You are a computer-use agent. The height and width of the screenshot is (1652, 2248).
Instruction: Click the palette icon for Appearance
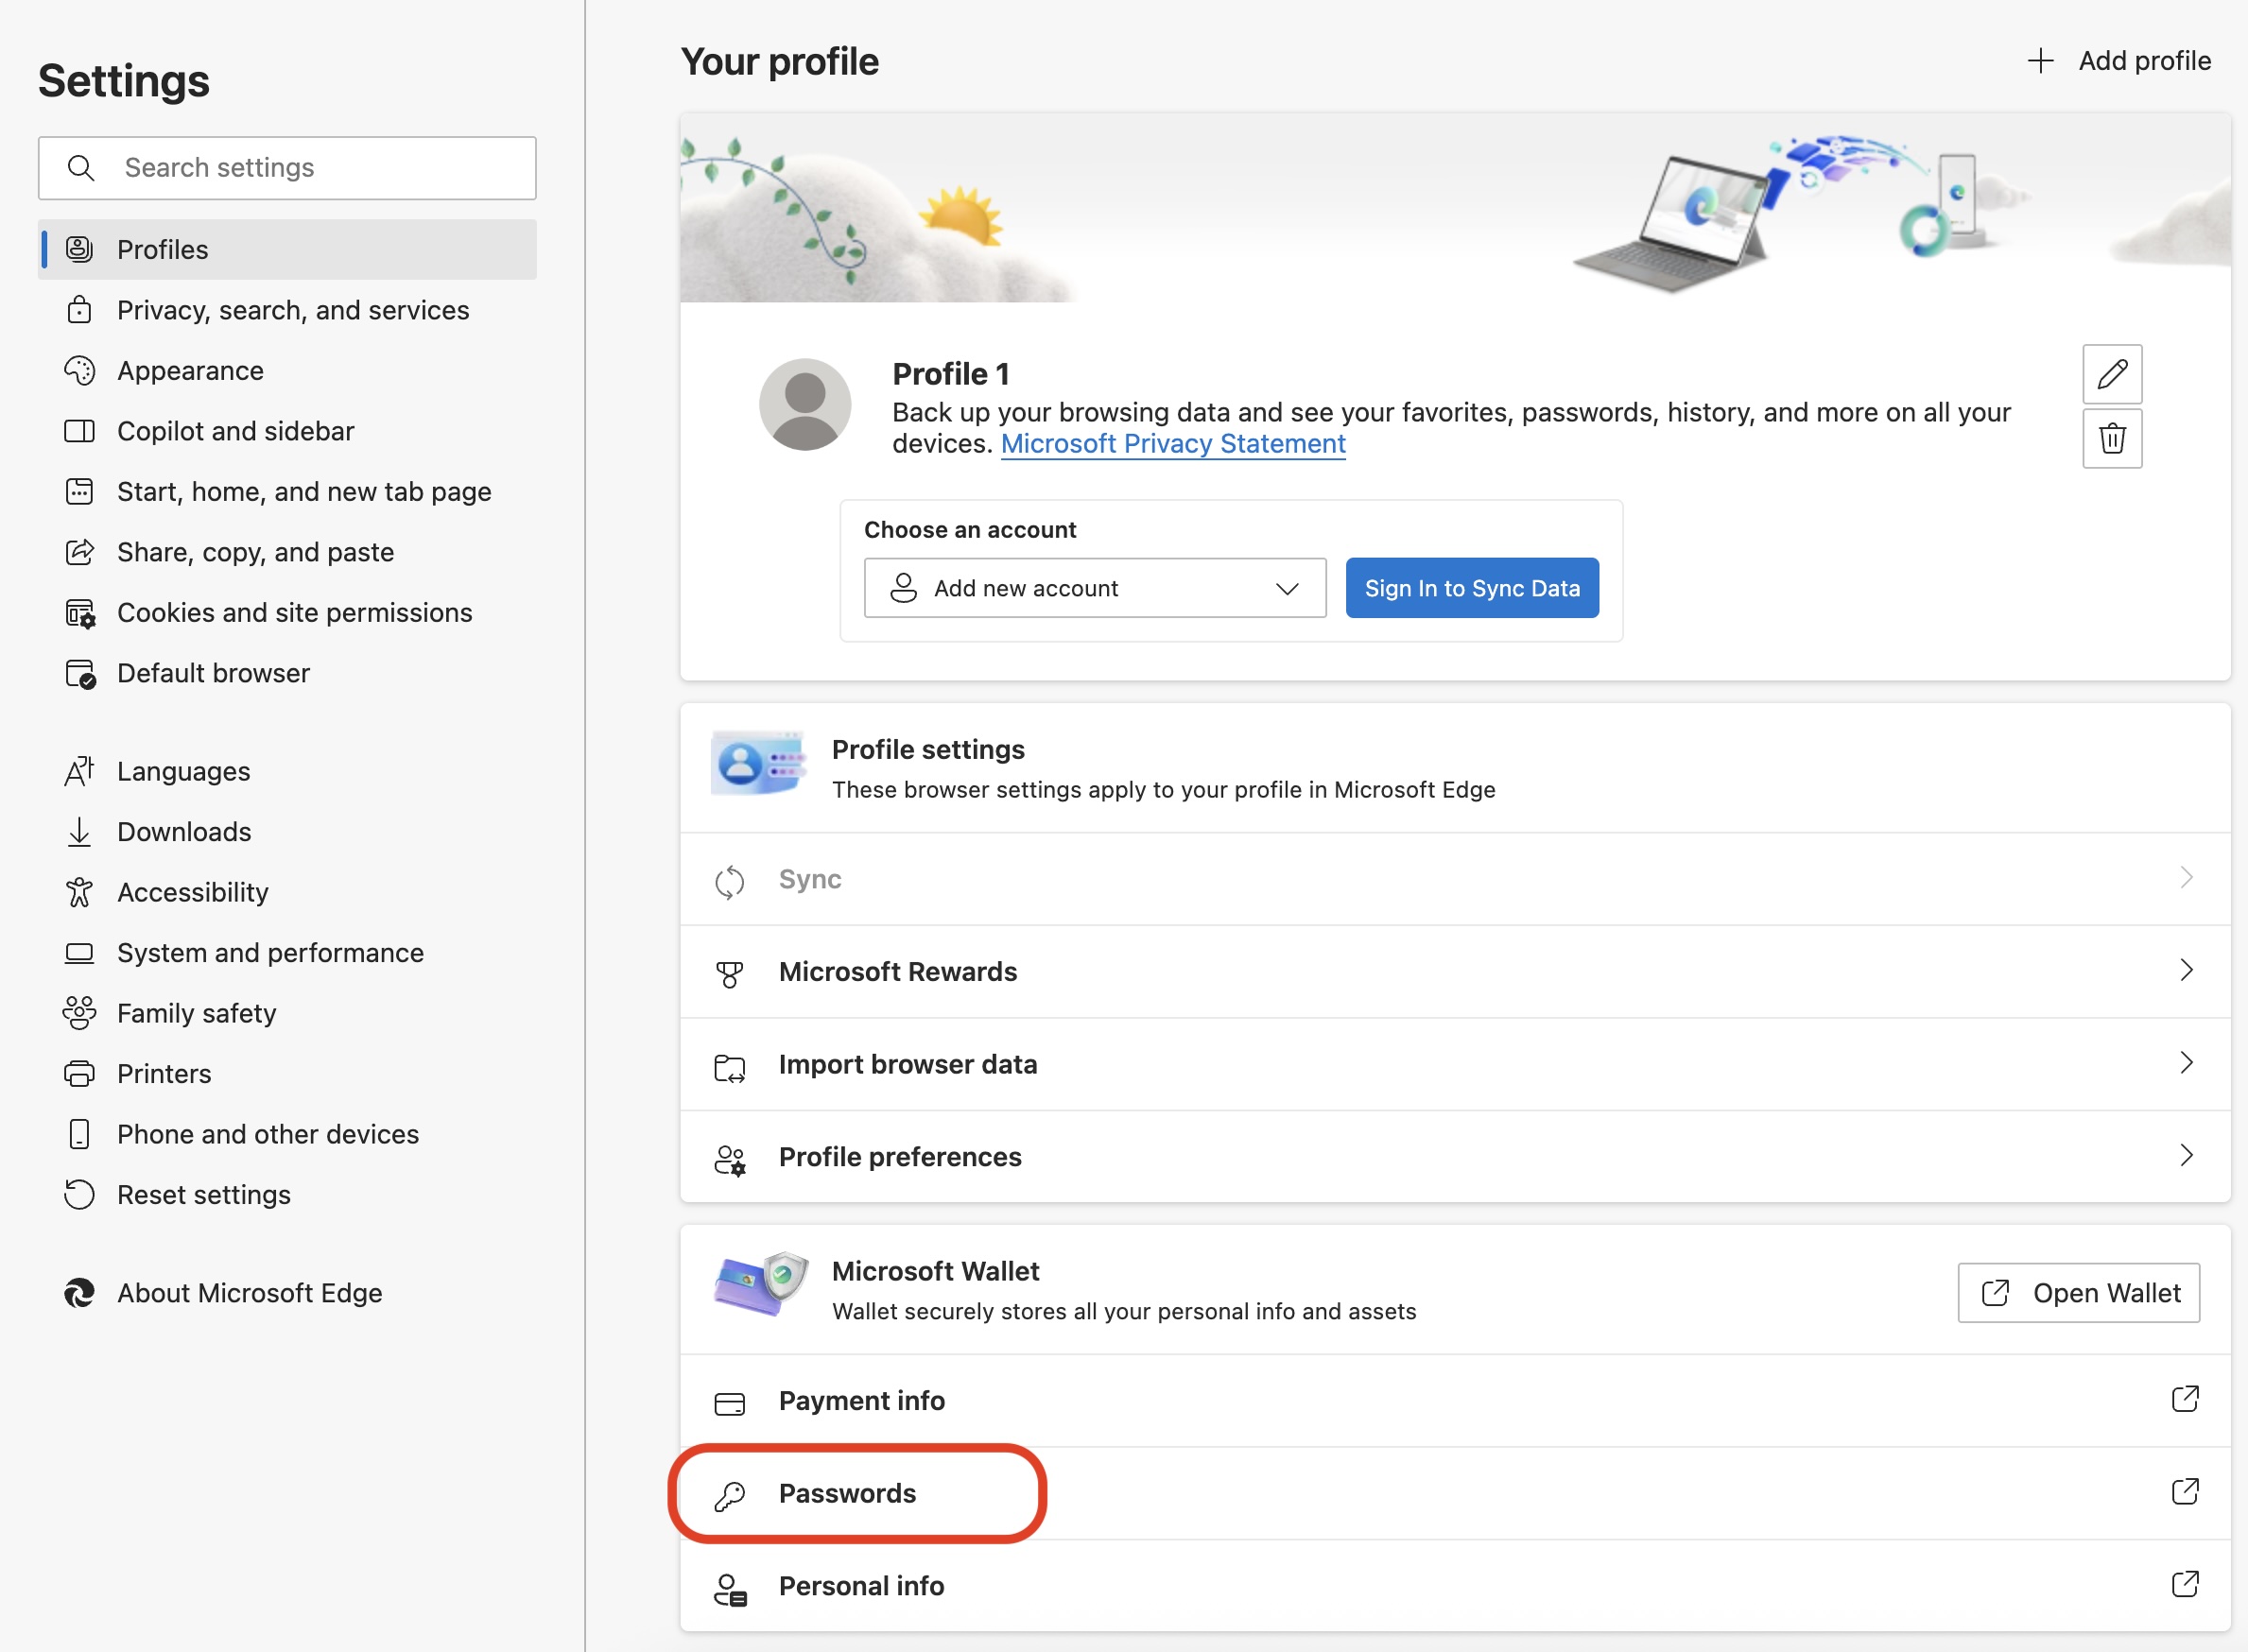[79, 371]
